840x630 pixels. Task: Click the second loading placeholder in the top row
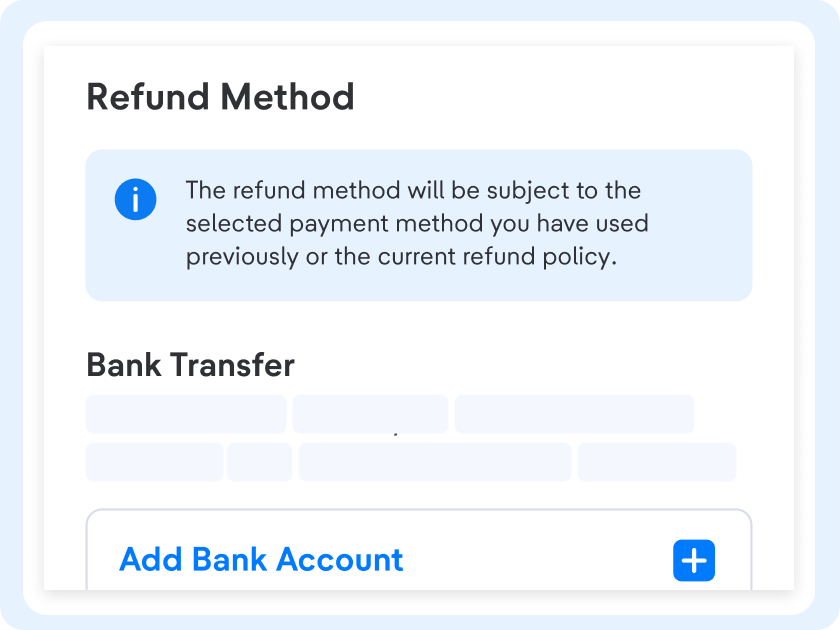pyautogui.click(x=370, y=413)
